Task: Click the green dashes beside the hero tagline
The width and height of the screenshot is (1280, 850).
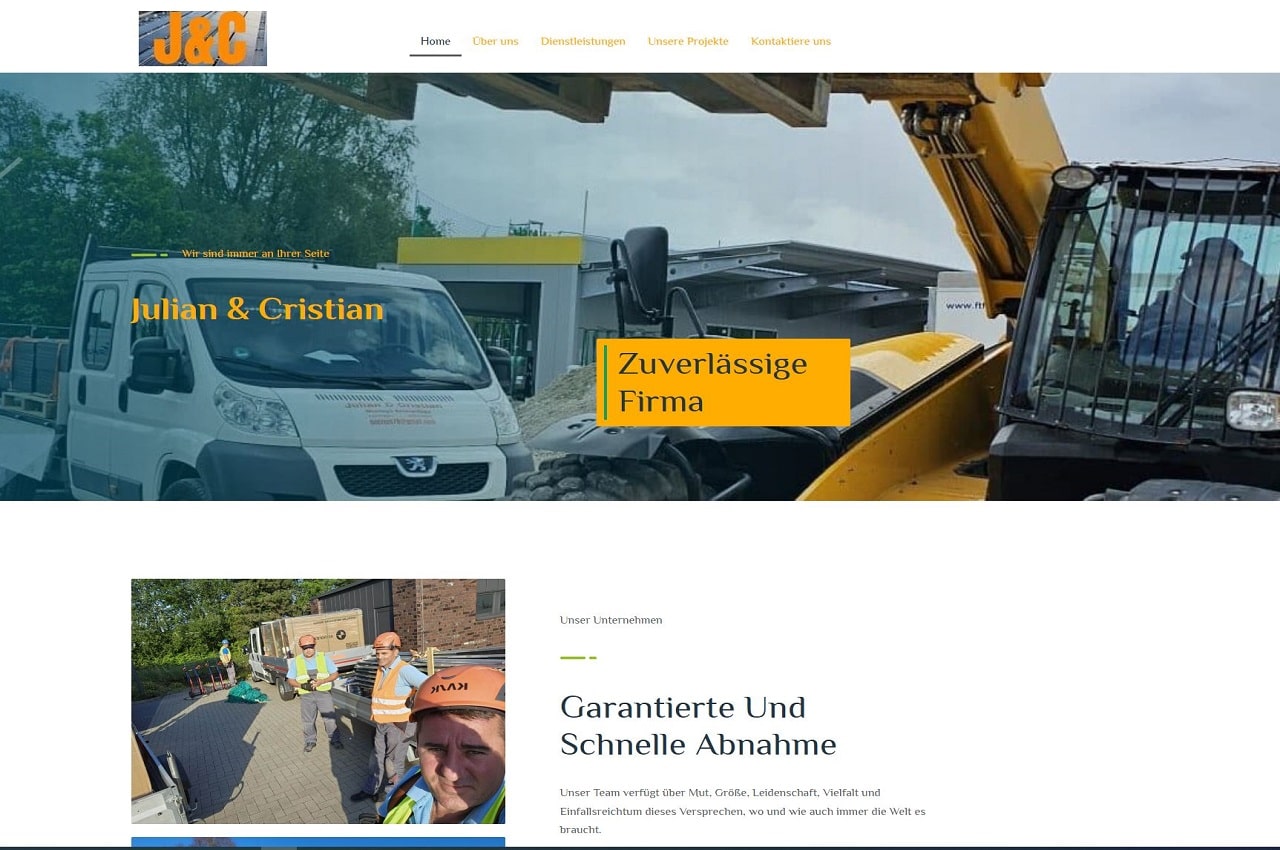Action: pyautogui.click(x=149, y=255)
